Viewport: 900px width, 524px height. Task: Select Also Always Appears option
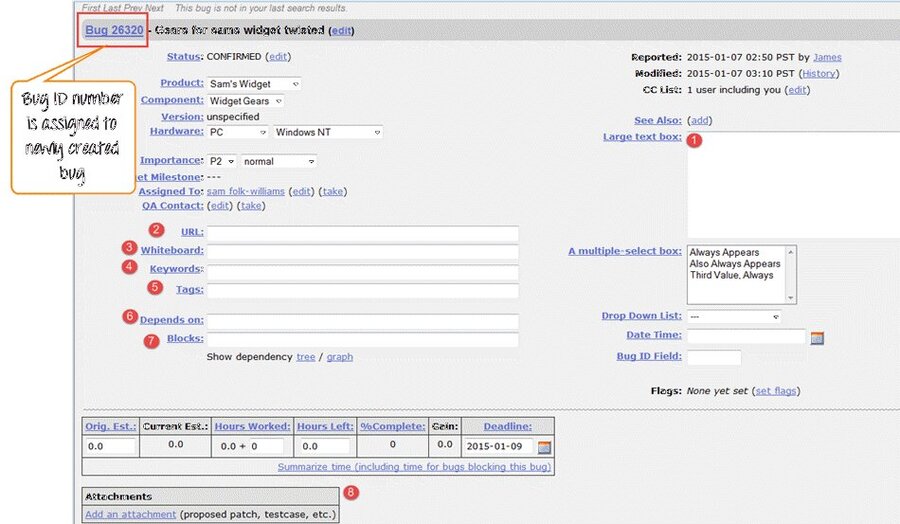tap(735, 263)
